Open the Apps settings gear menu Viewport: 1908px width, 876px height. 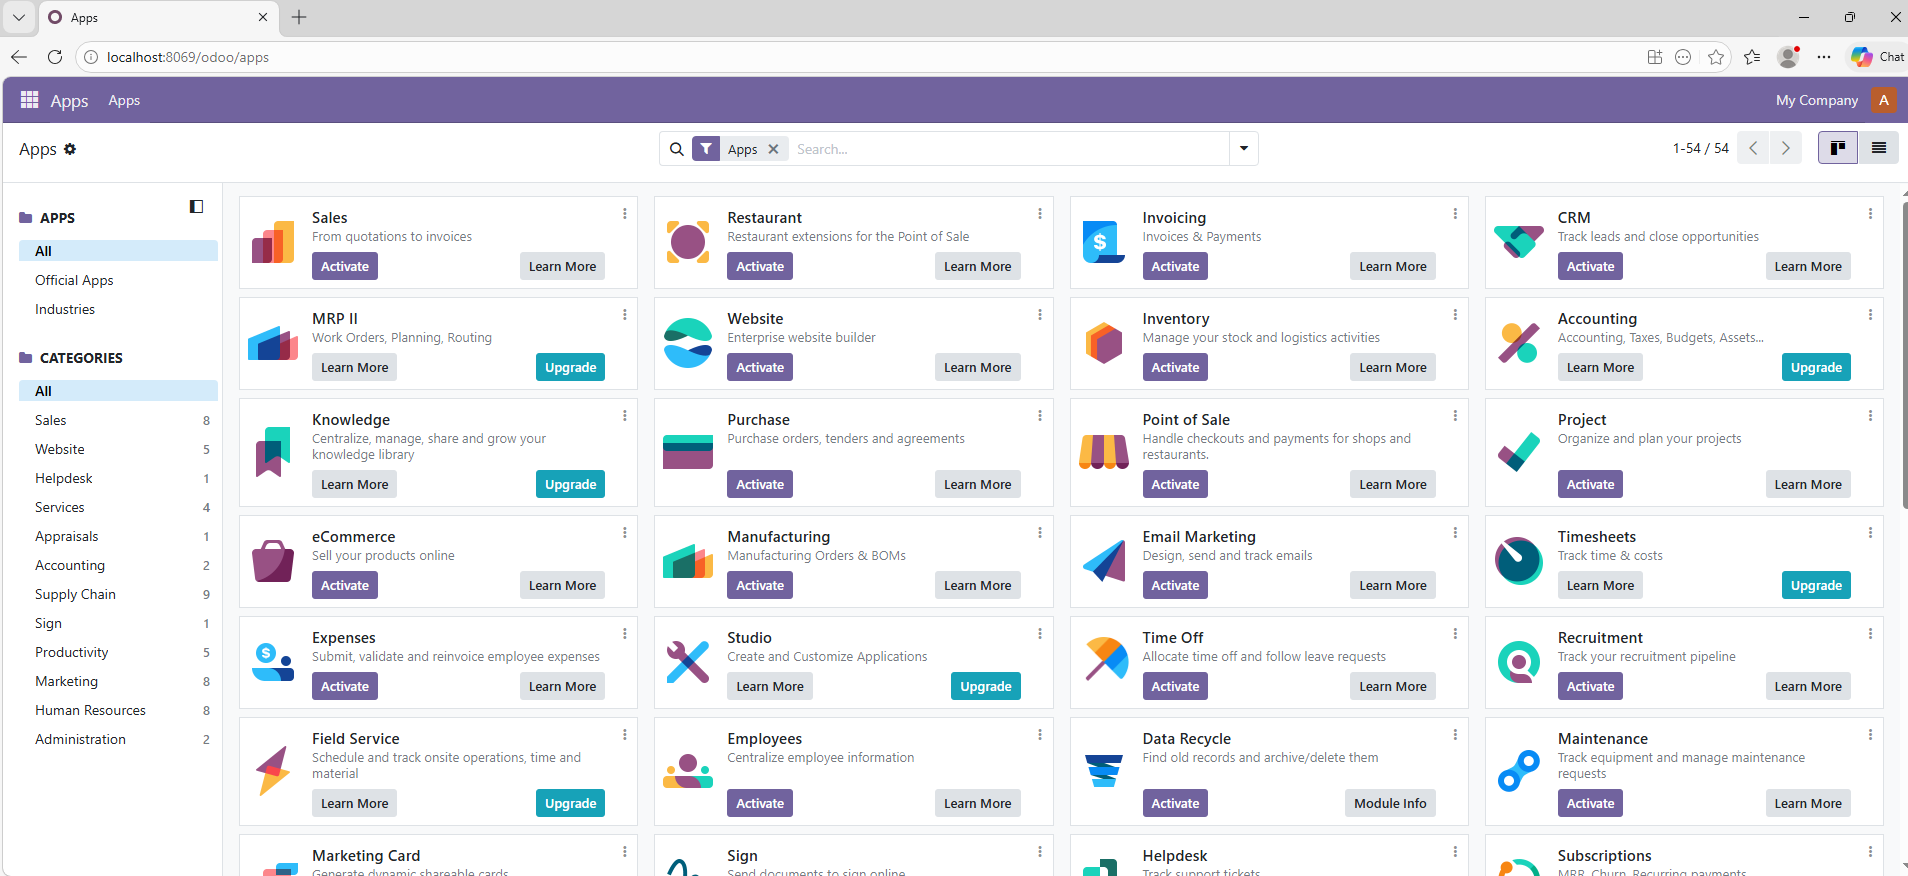(70, 149)
